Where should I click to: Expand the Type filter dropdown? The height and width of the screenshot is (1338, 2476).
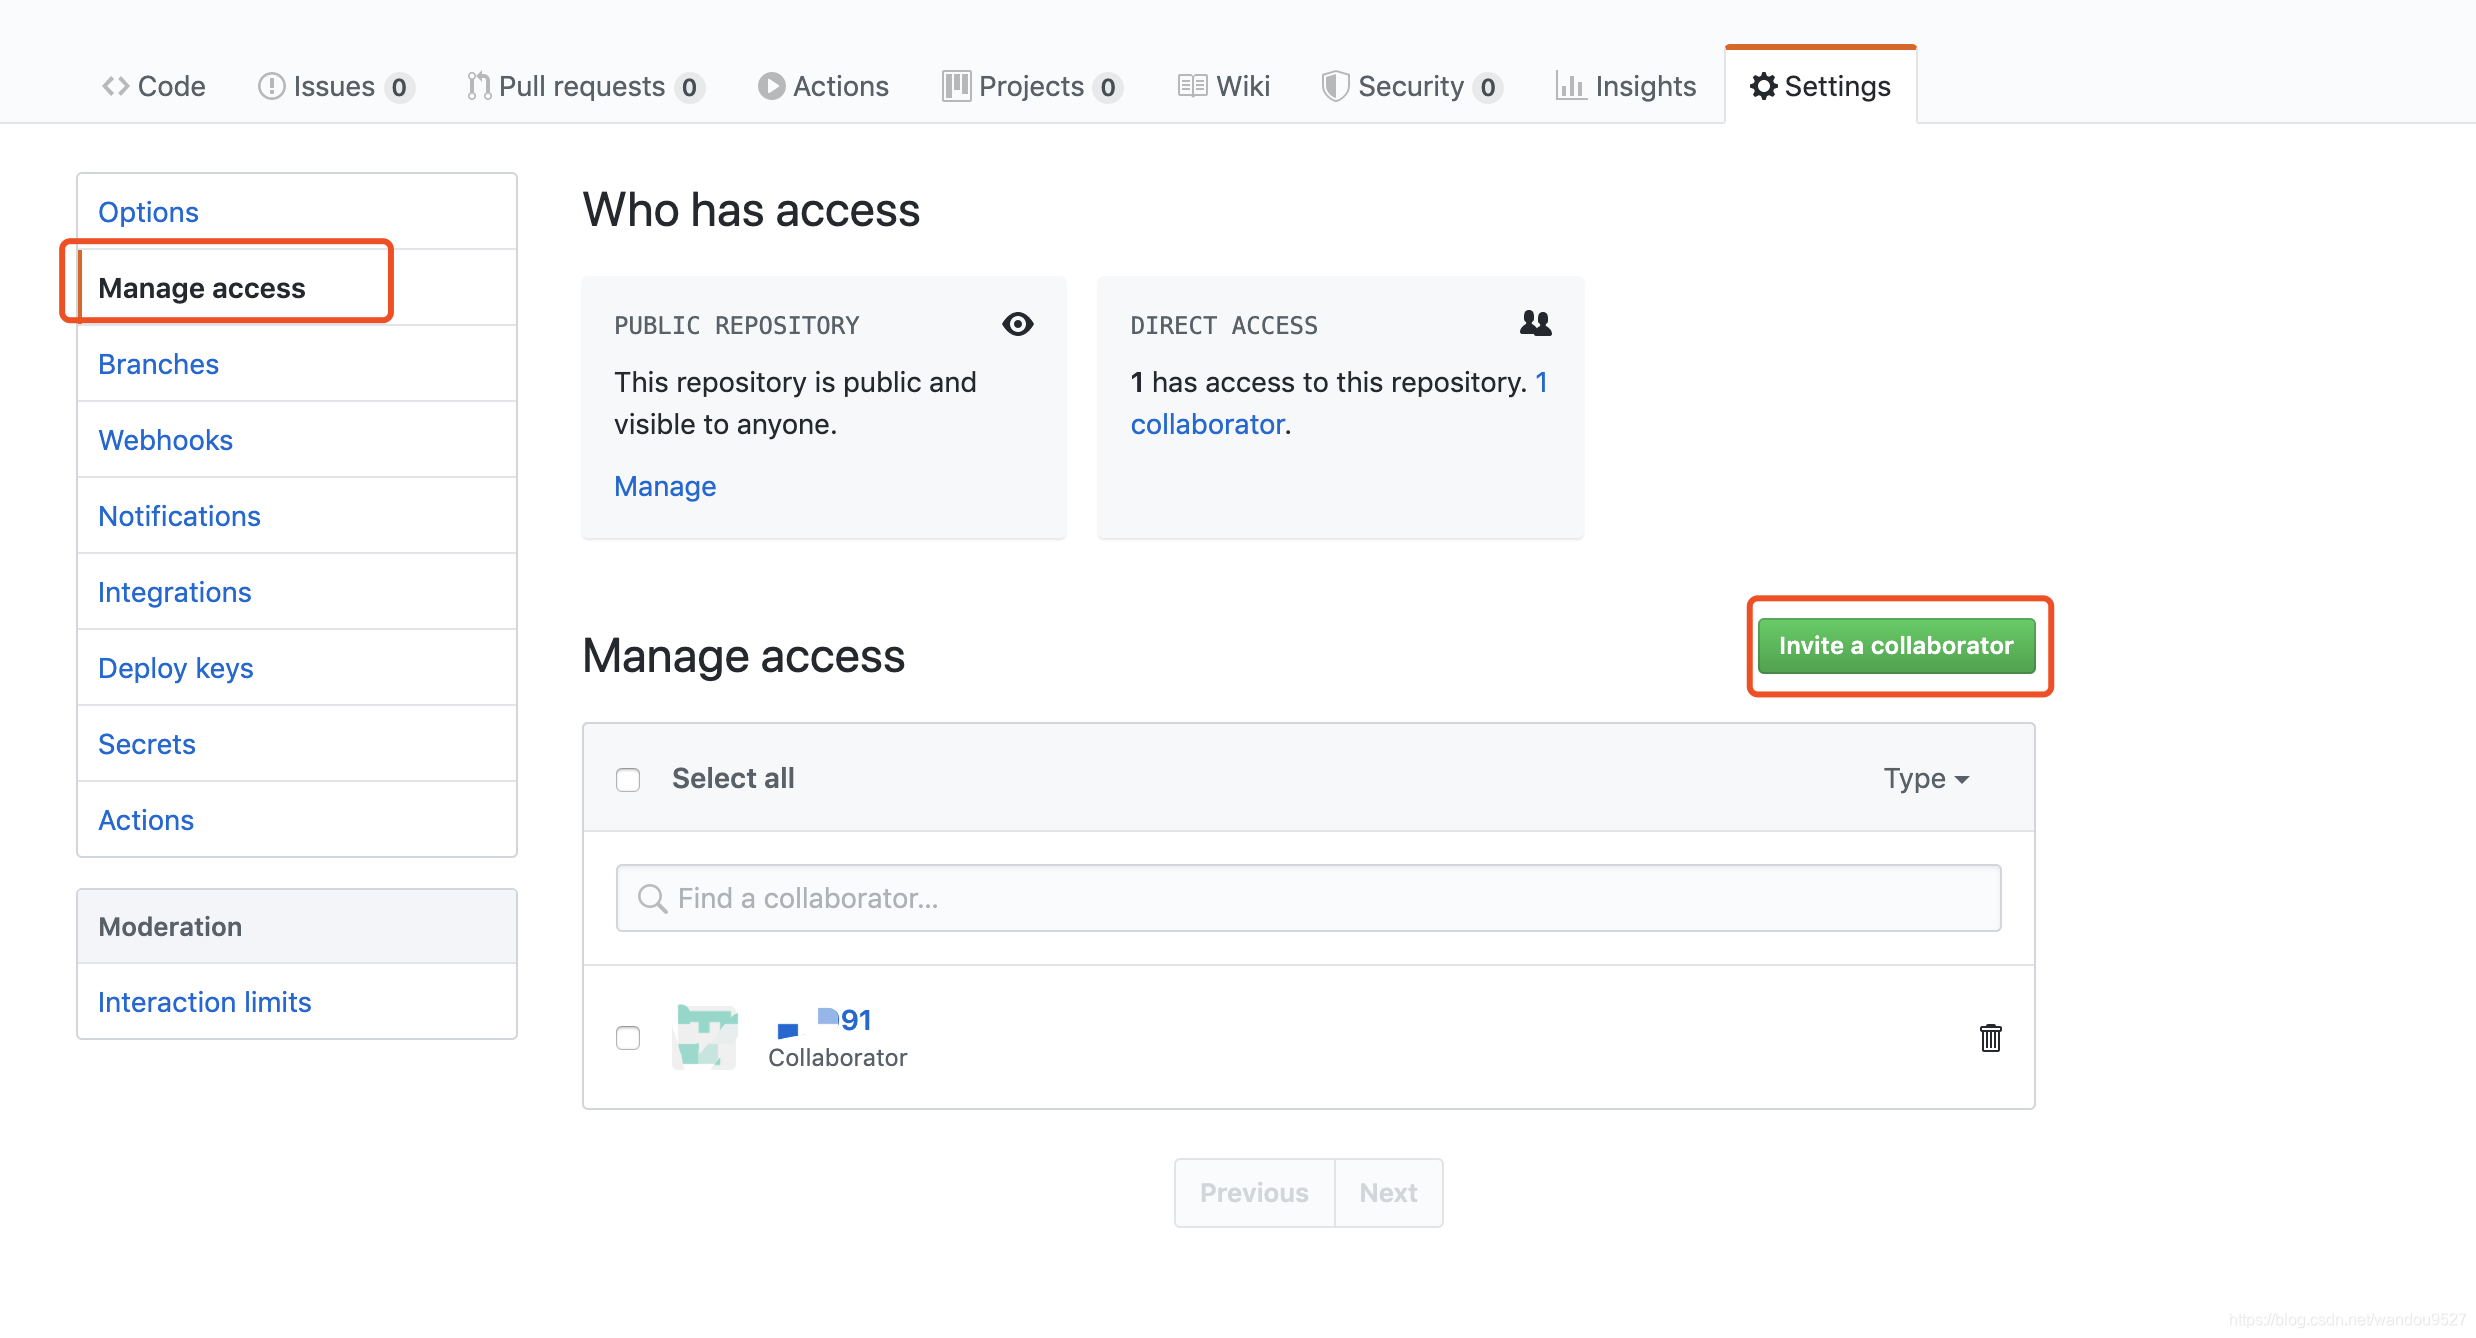[x=1925, y=779]
